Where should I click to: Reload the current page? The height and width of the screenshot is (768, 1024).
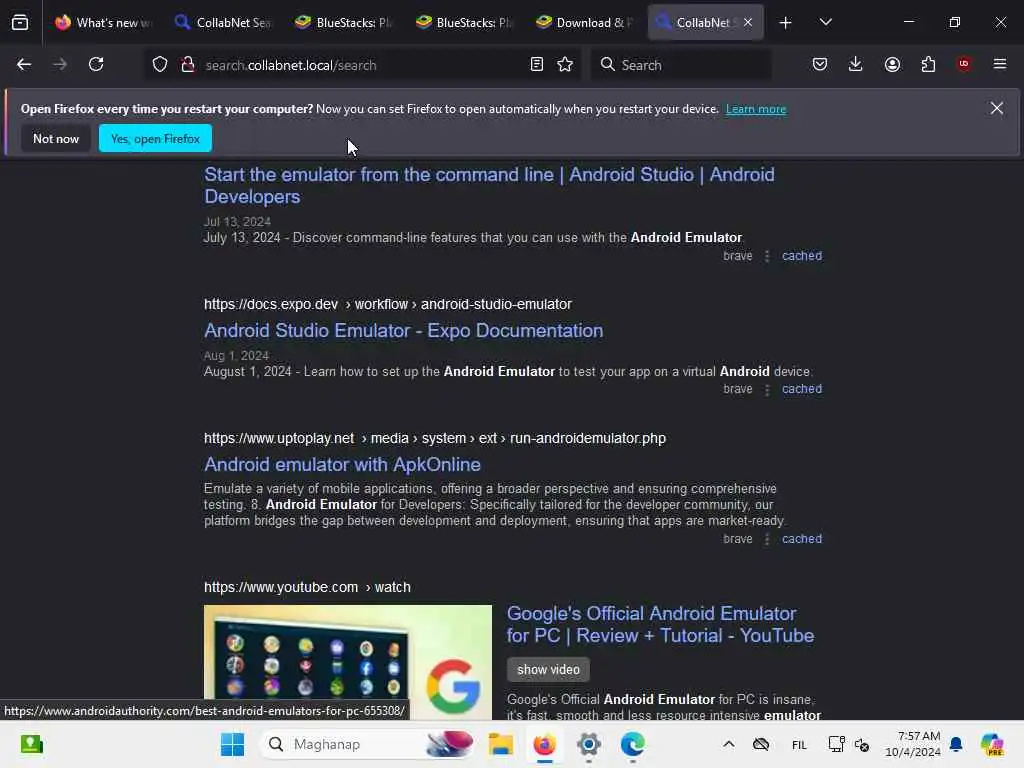[96, 64]
